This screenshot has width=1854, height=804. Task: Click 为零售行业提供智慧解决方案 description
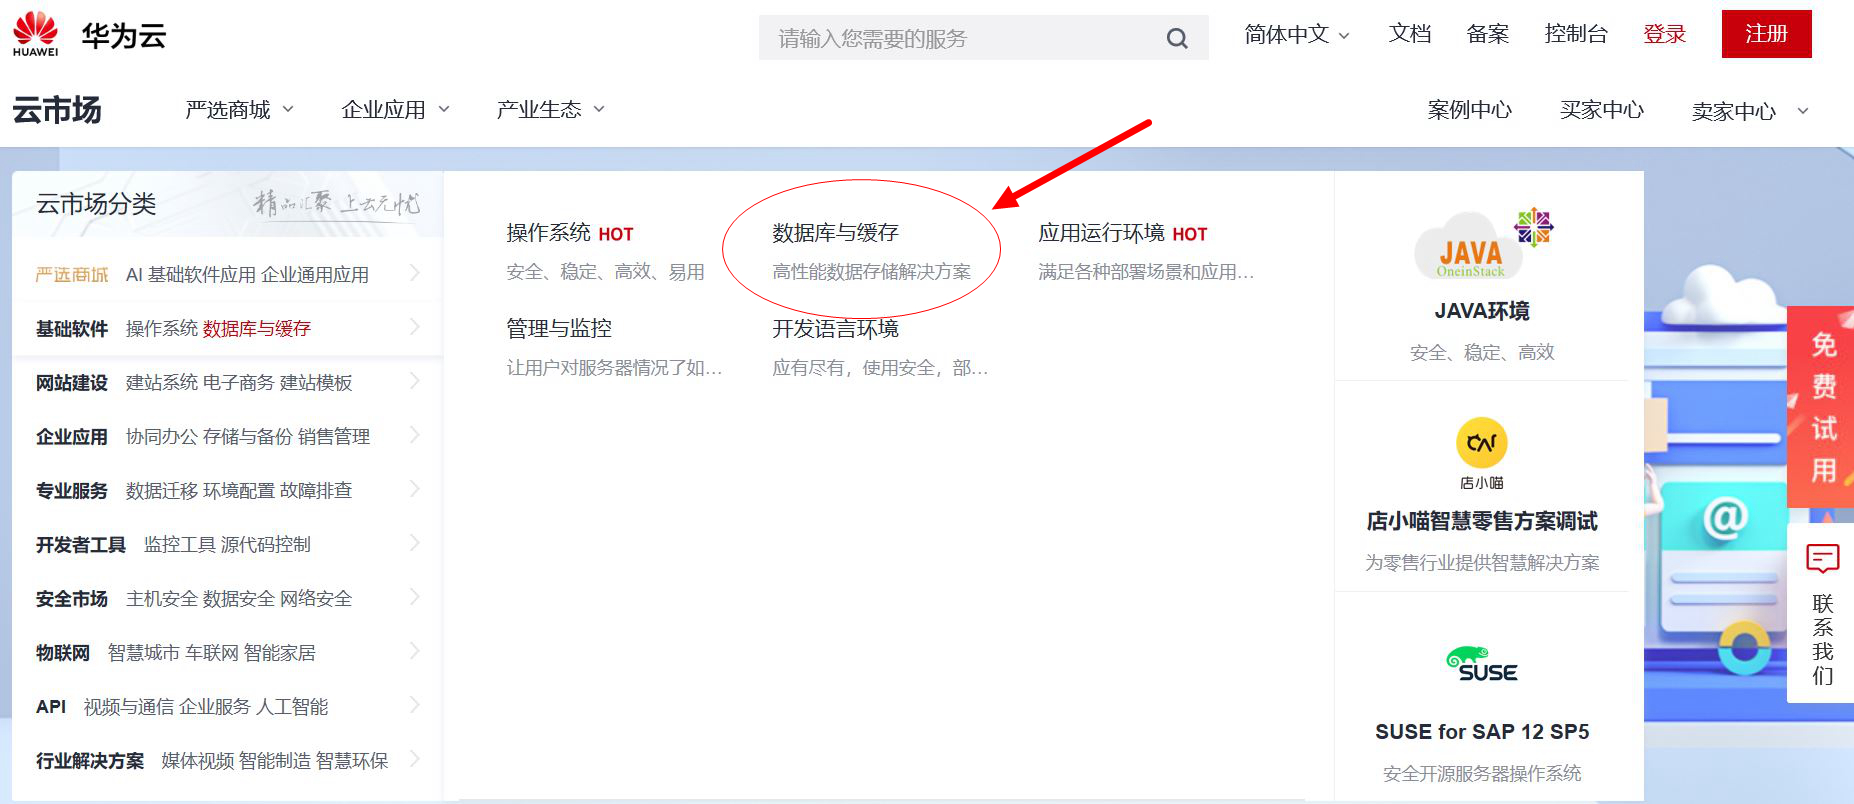[x=1482, y=563]
